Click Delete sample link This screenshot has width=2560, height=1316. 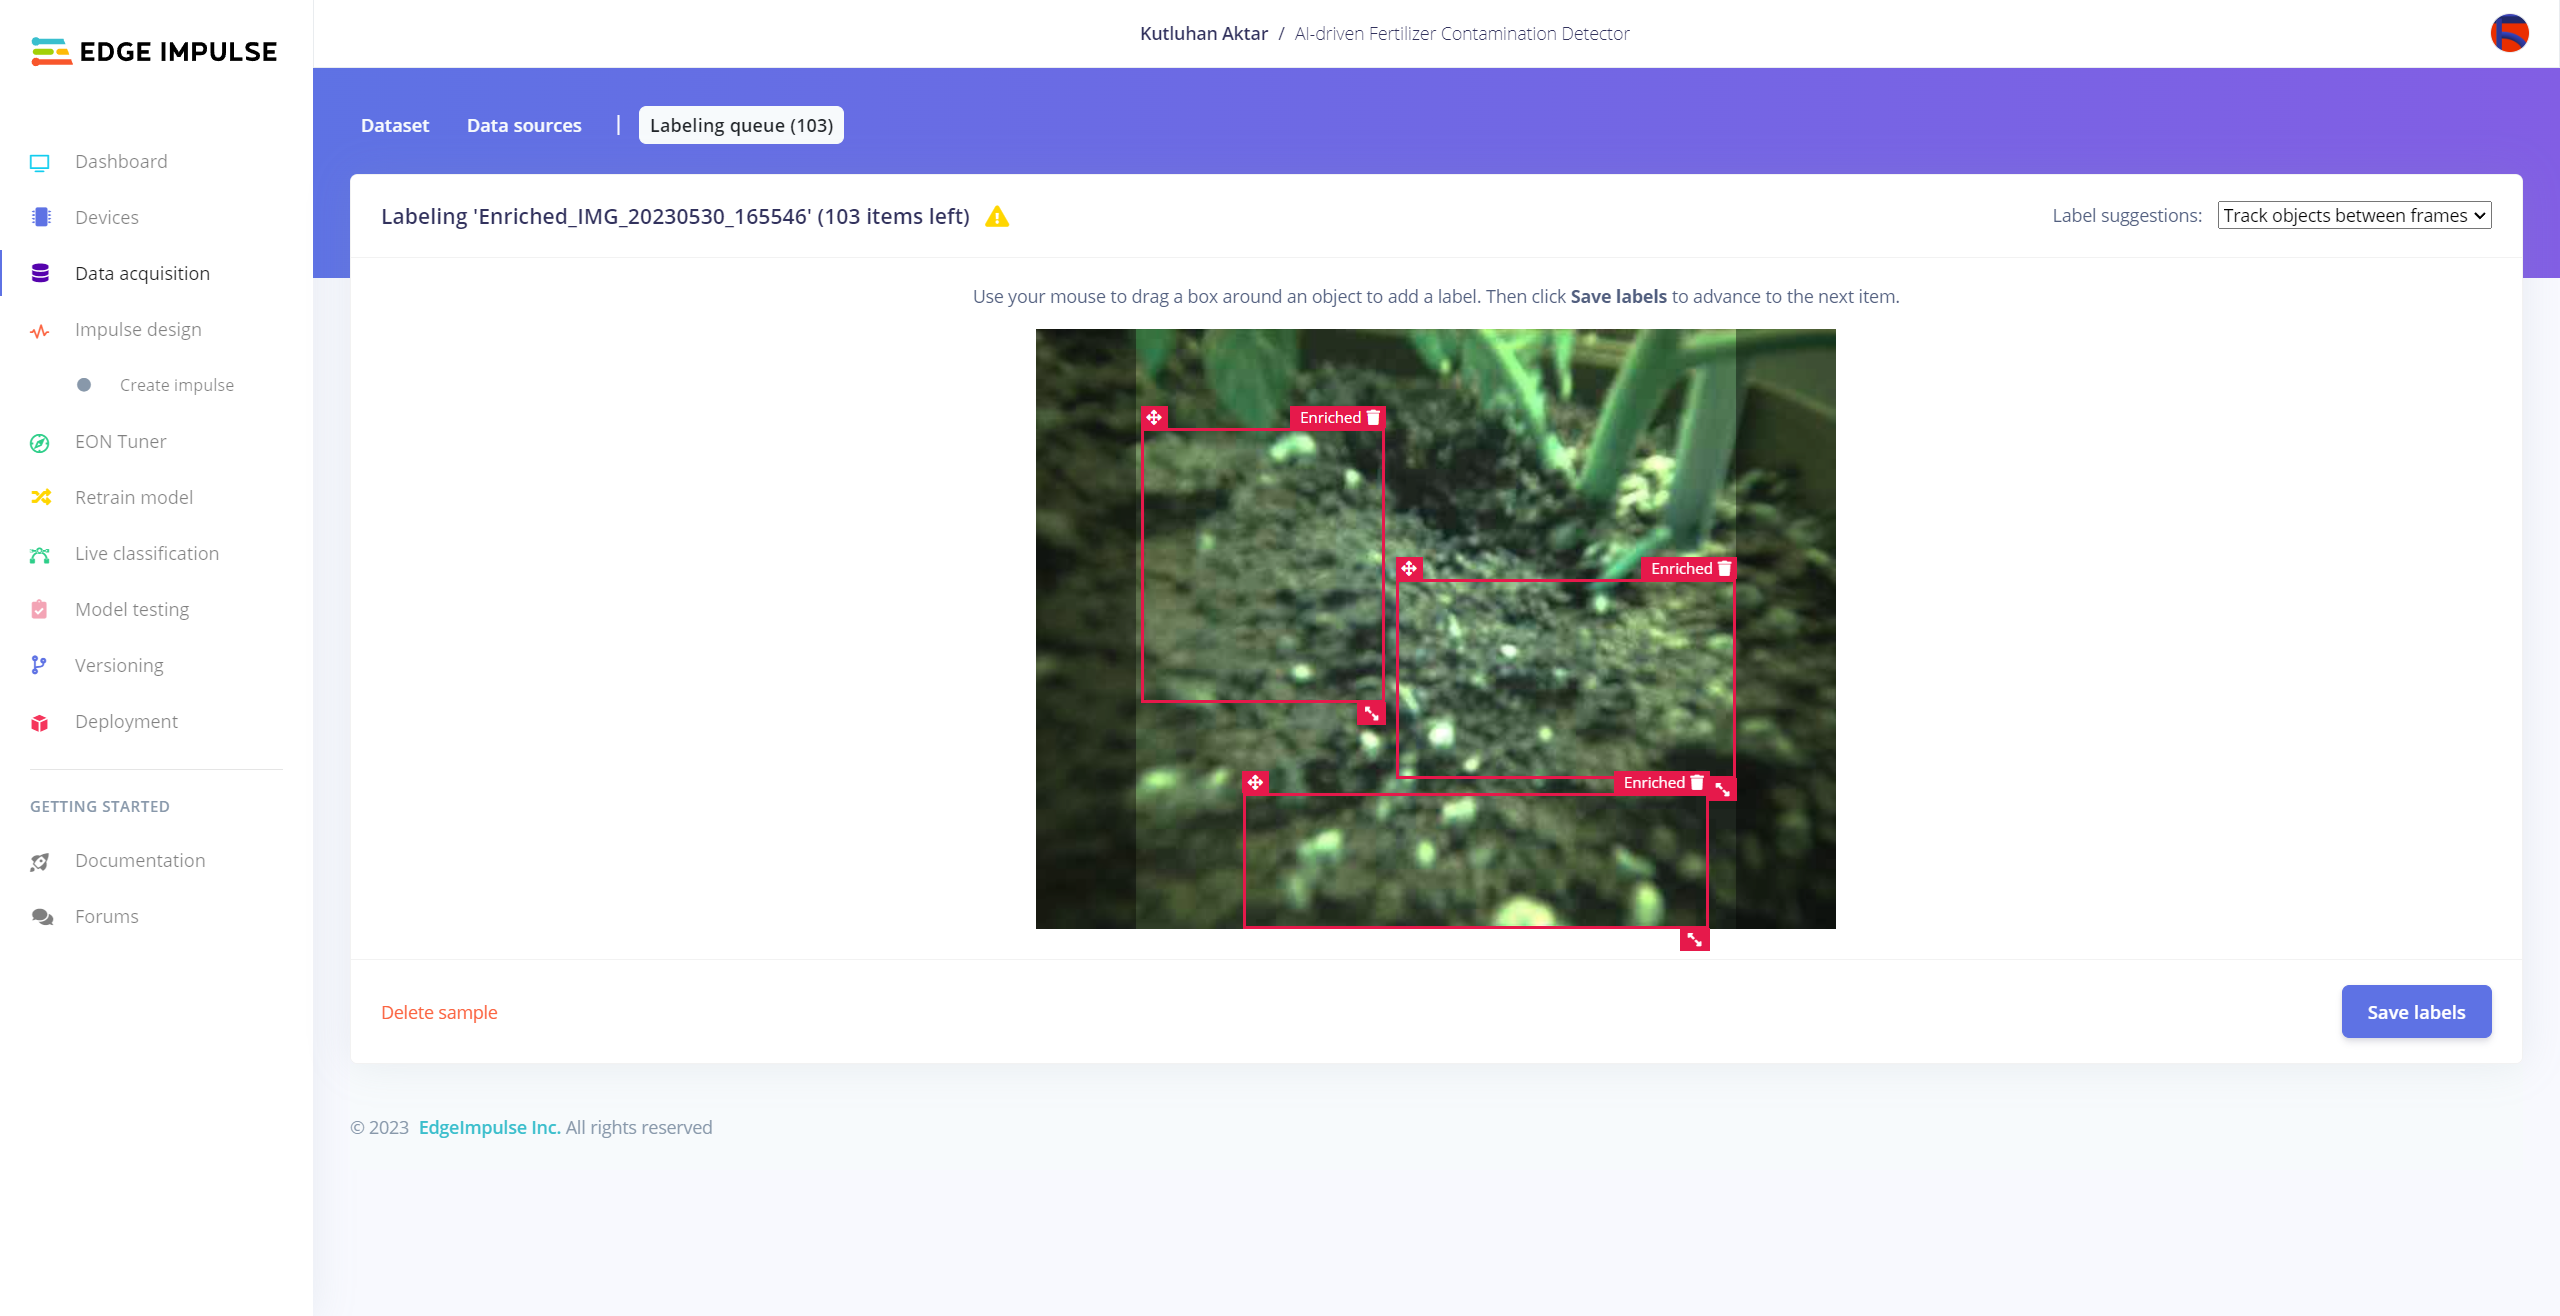tap(439, 1013)
